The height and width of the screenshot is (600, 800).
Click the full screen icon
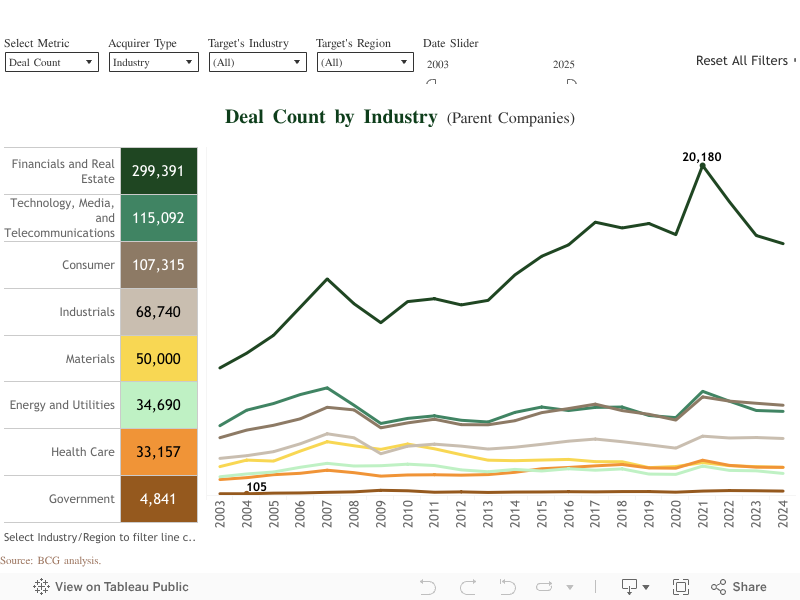coord(681,587)
